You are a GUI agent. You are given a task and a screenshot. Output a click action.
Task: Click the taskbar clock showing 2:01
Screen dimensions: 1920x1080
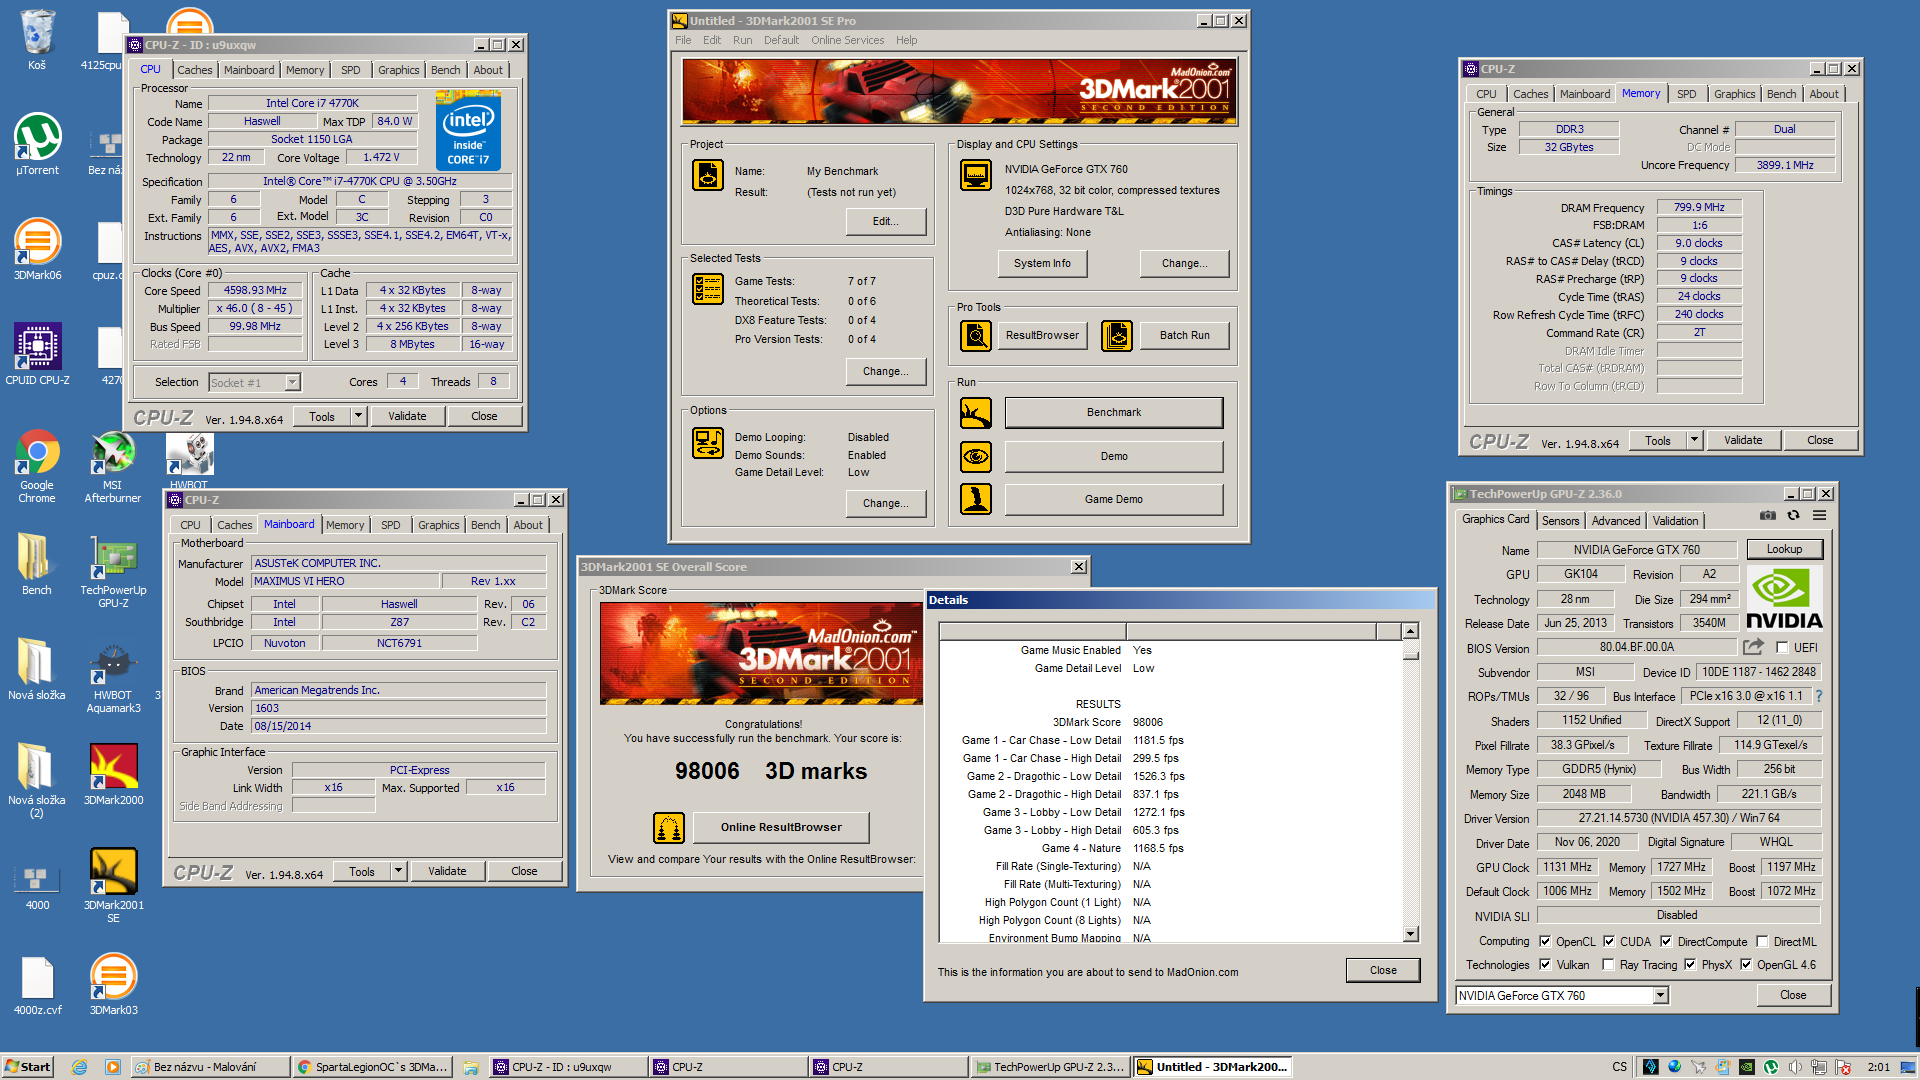pos(1879,1067)
